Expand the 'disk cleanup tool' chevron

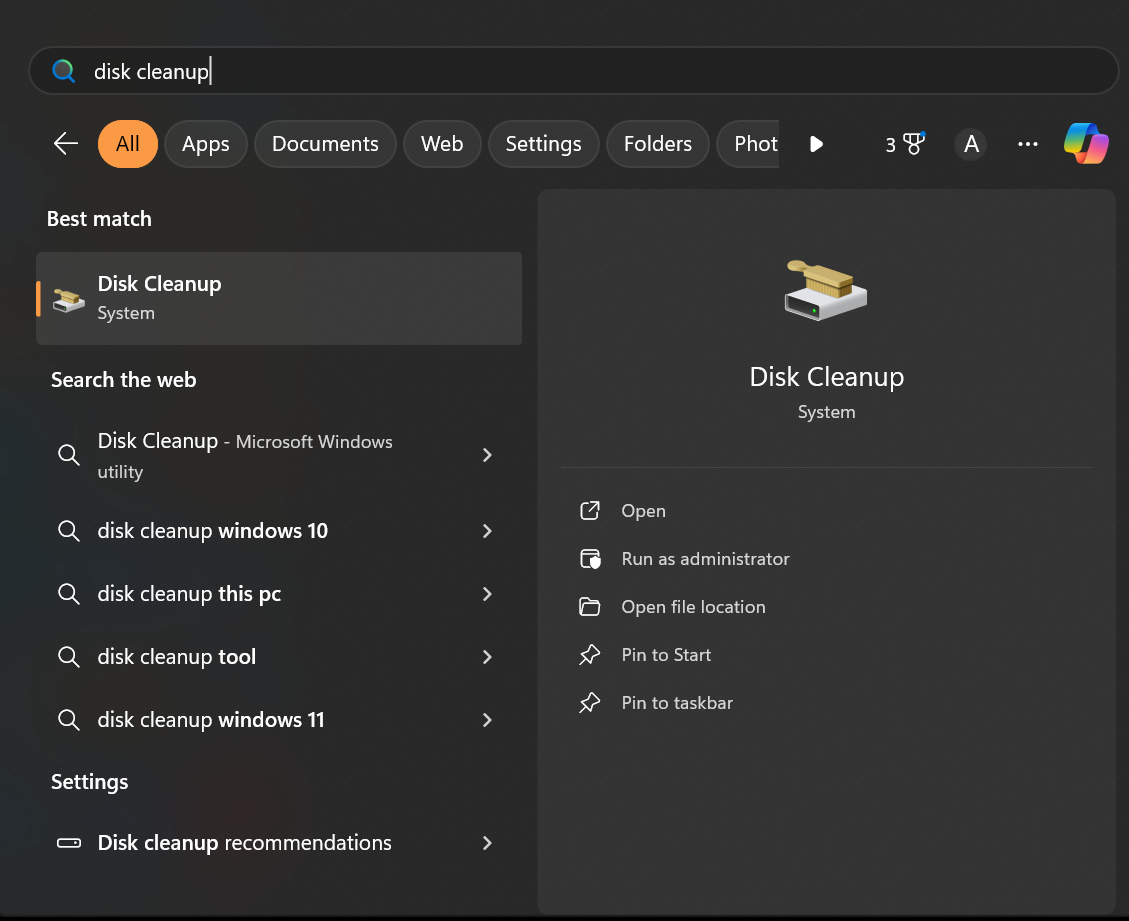click(487, 657)
